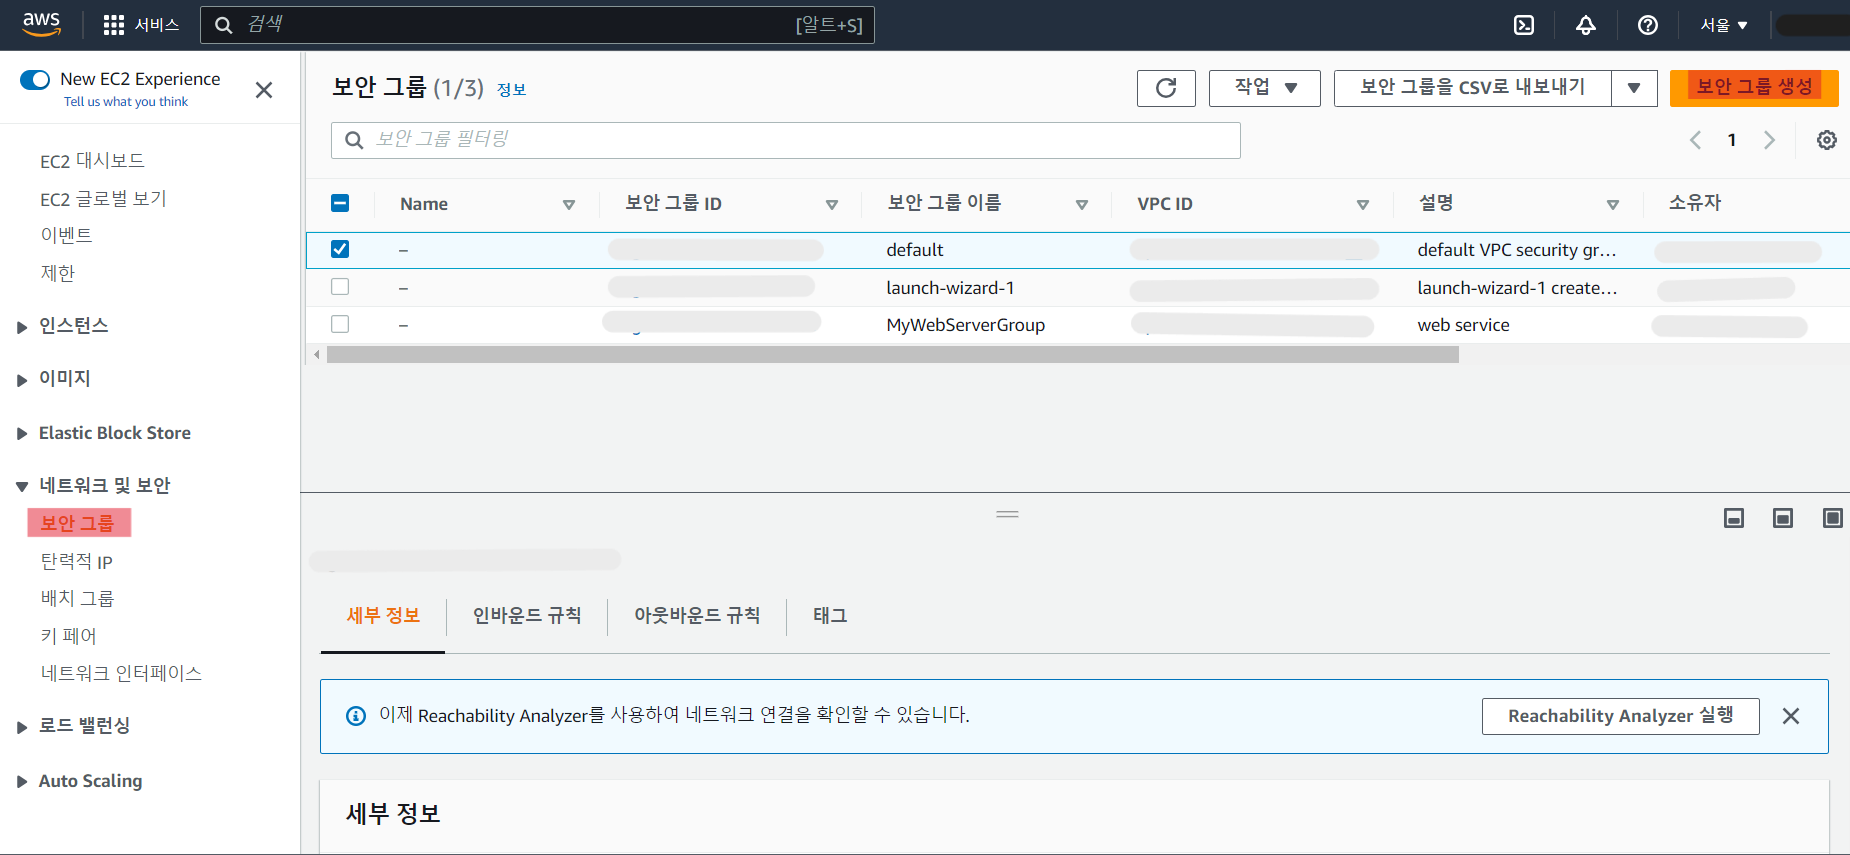Close the New EC2 Experience banner

[264, 90]
